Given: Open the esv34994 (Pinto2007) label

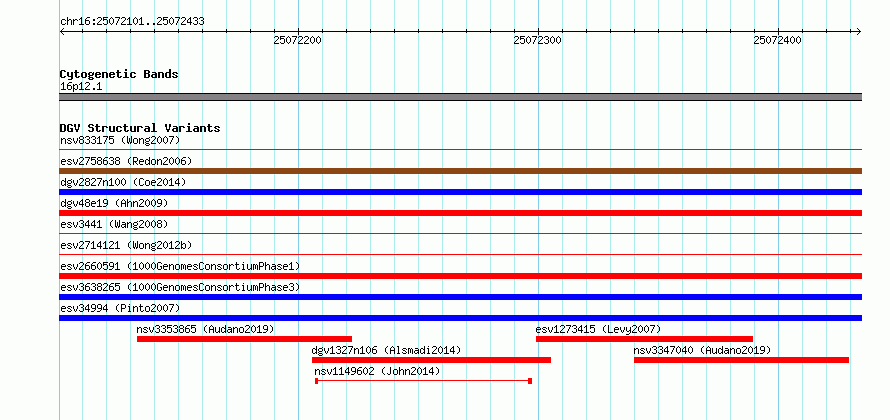Looking at the screenshot, I should click(120, 308).
